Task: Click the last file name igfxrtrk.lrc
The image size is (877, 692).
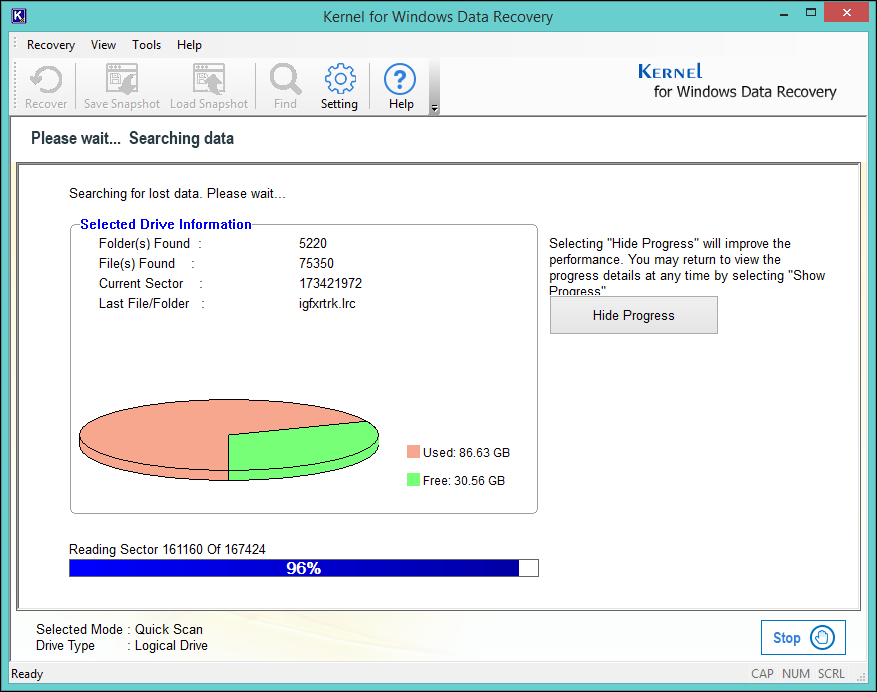Action: point(327,304)
